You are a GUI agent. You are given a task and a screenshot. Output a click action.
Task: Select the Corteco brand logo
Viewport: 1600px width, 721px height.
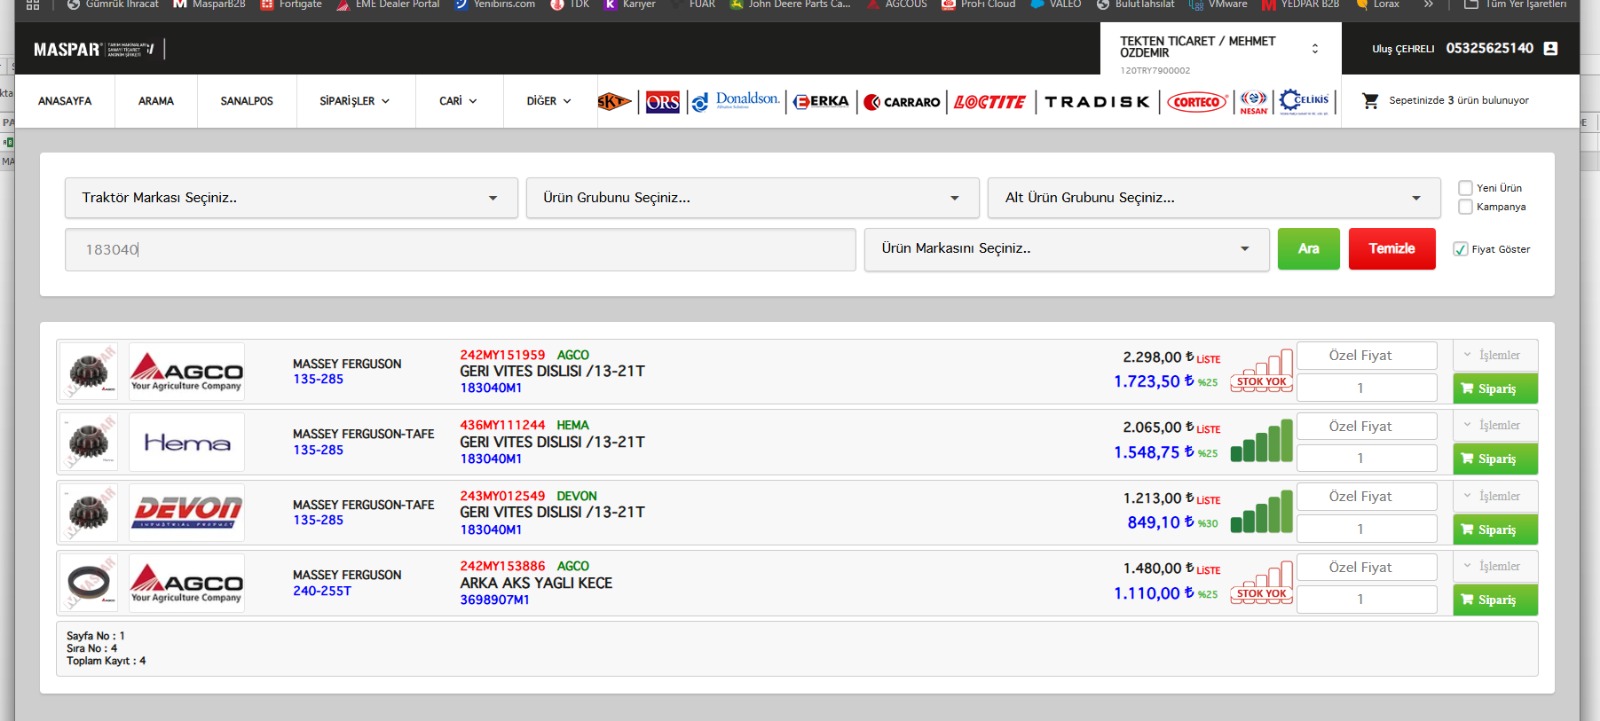point(1196,102)
